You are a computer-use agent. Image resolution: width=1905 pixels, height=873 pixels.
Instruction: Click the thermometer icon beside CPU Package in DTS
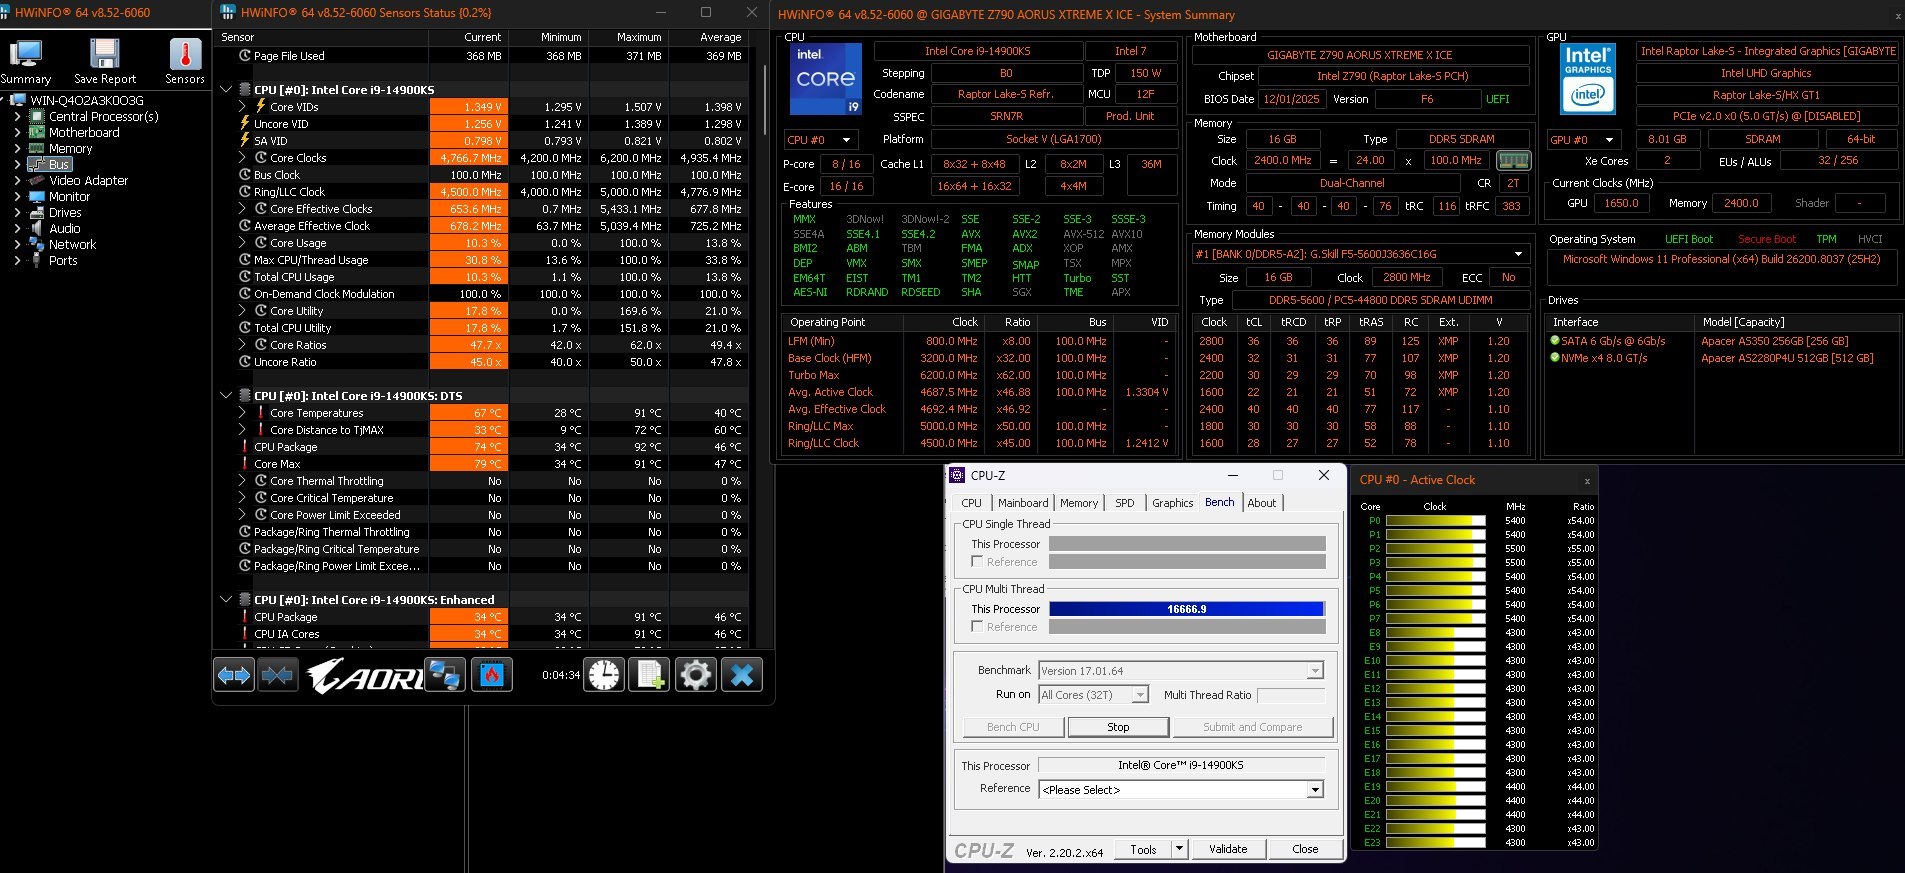(x=245, y=447)
